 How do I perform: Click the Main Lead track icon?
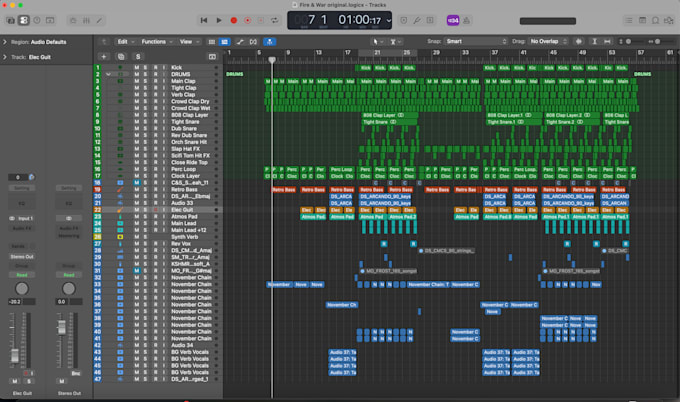coord(120,223)
